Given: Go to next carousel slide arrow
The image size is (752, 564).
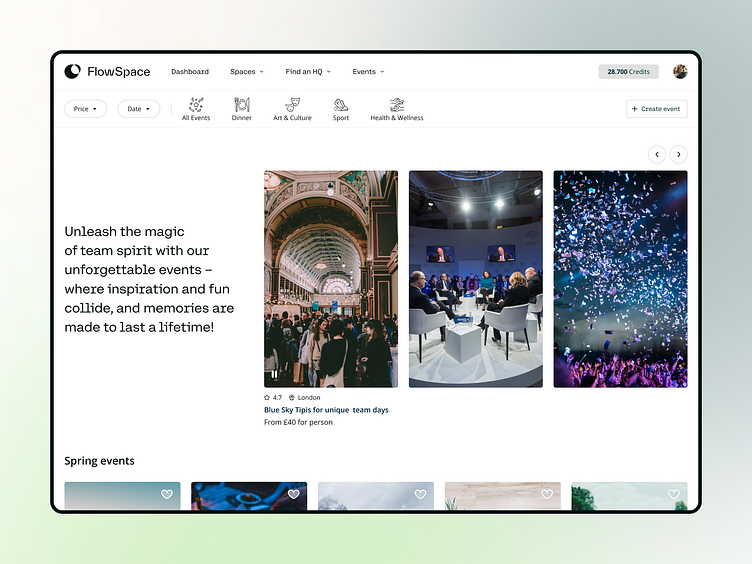Looking at the screenshot, I should coord(679,154).
